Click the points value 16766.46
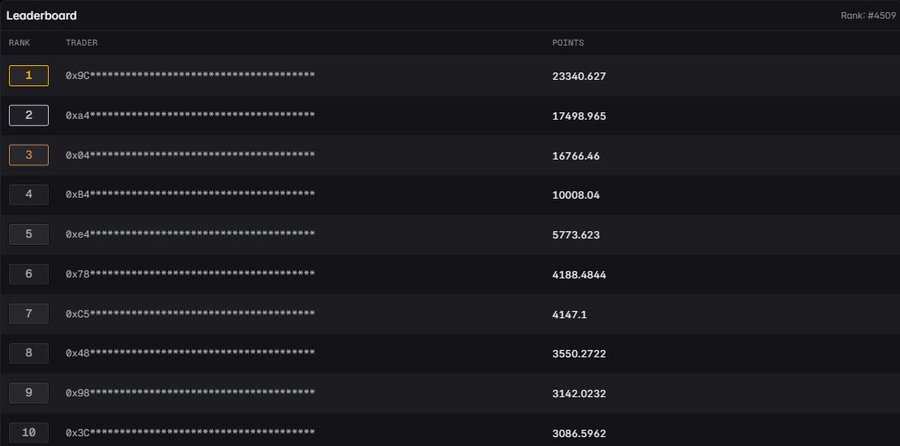900x446 pixels. pos(576,156)
